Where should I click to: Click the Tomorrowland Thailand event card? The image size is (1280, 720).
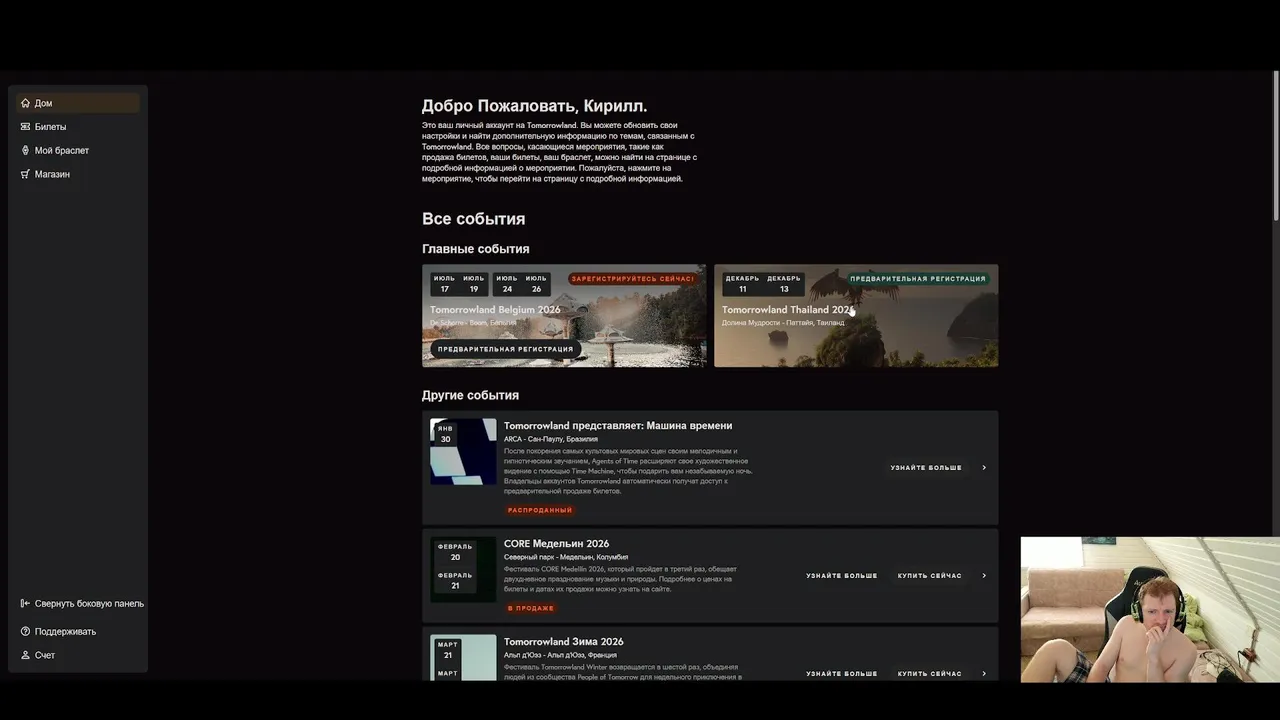point(856,315)
